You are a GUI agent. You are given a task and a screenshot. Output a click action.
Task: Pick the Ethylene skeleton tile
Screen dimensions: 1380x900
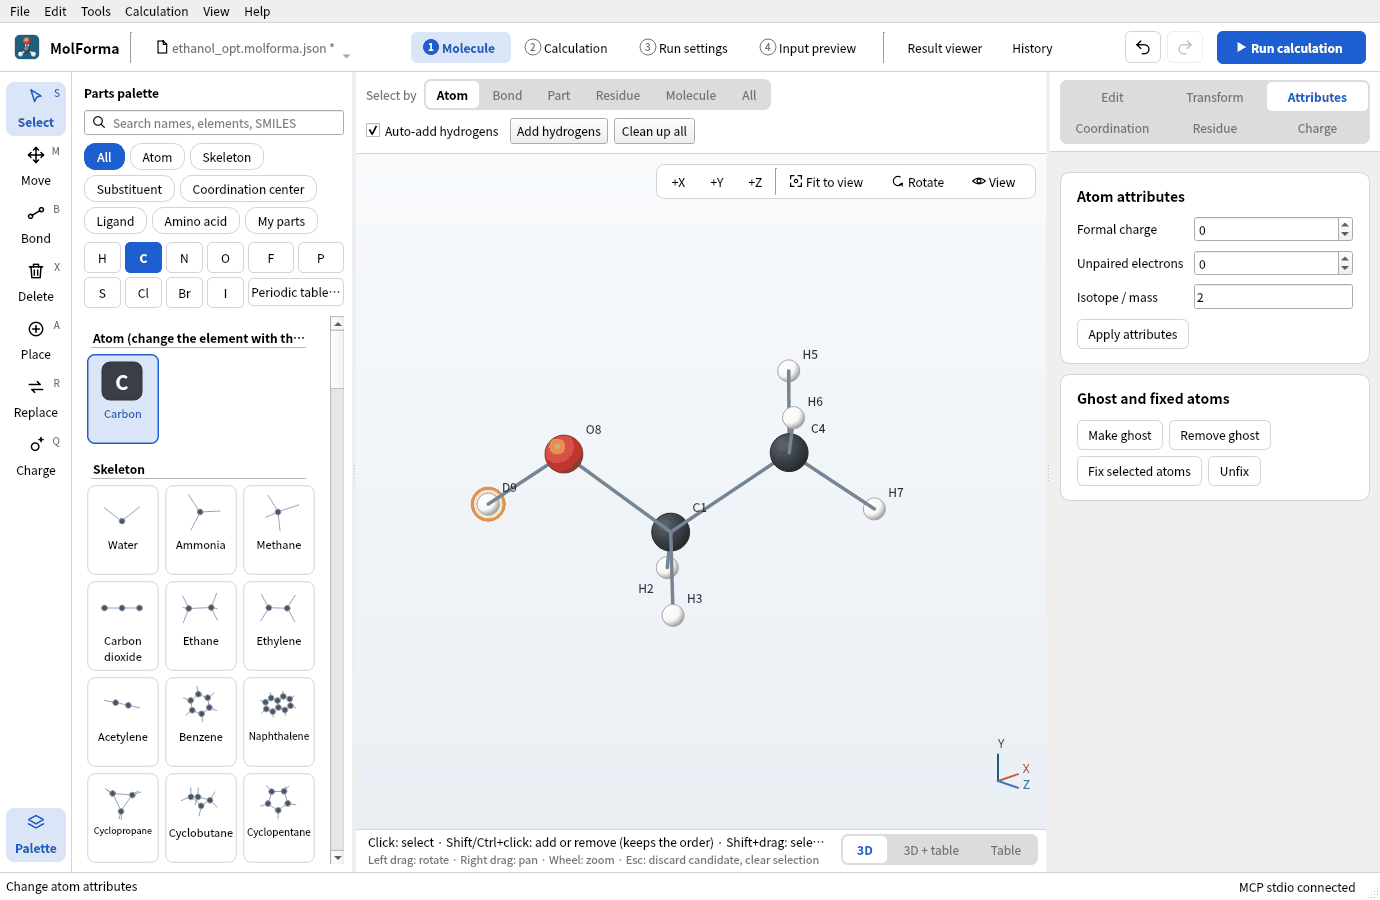pos(279,626)
